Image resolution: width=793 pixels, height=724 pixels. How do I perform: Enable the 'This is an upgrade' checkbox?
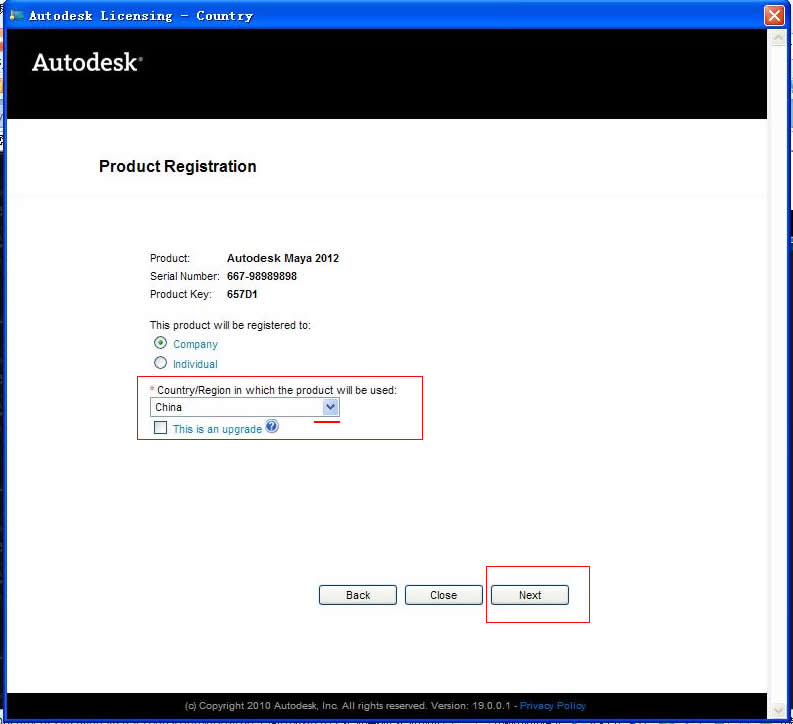pos(160,428)
